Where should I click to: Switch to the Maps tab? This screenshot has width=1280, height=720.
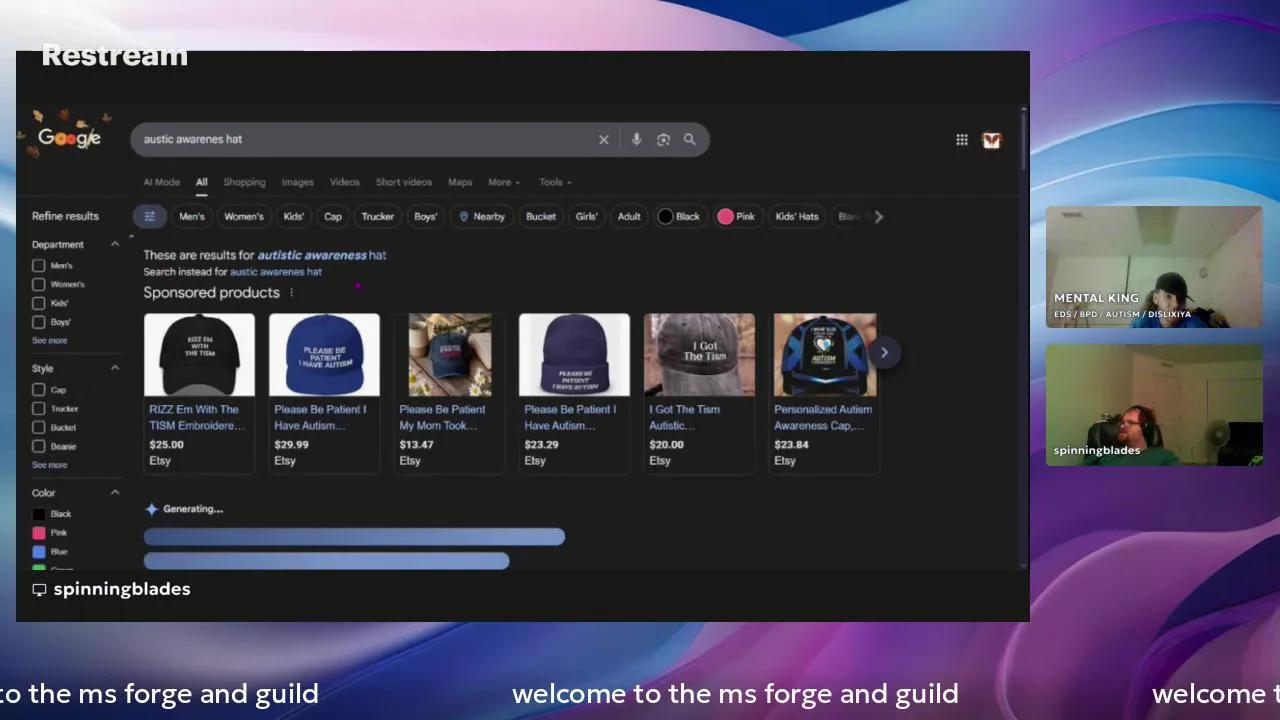(x=460, y=182)
